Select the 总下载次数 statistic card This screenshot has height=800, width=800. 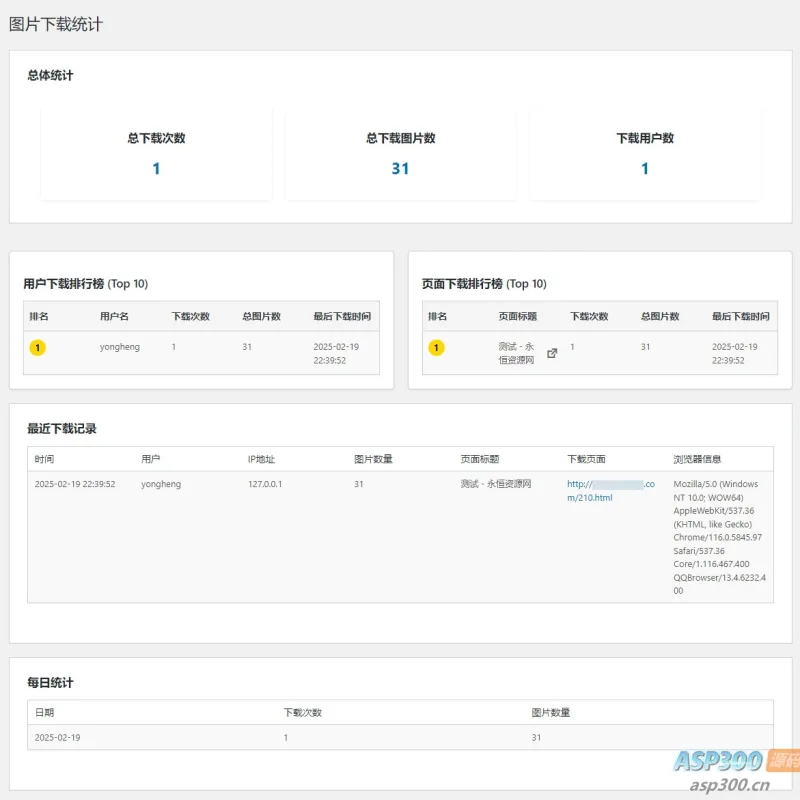point(157,153)
